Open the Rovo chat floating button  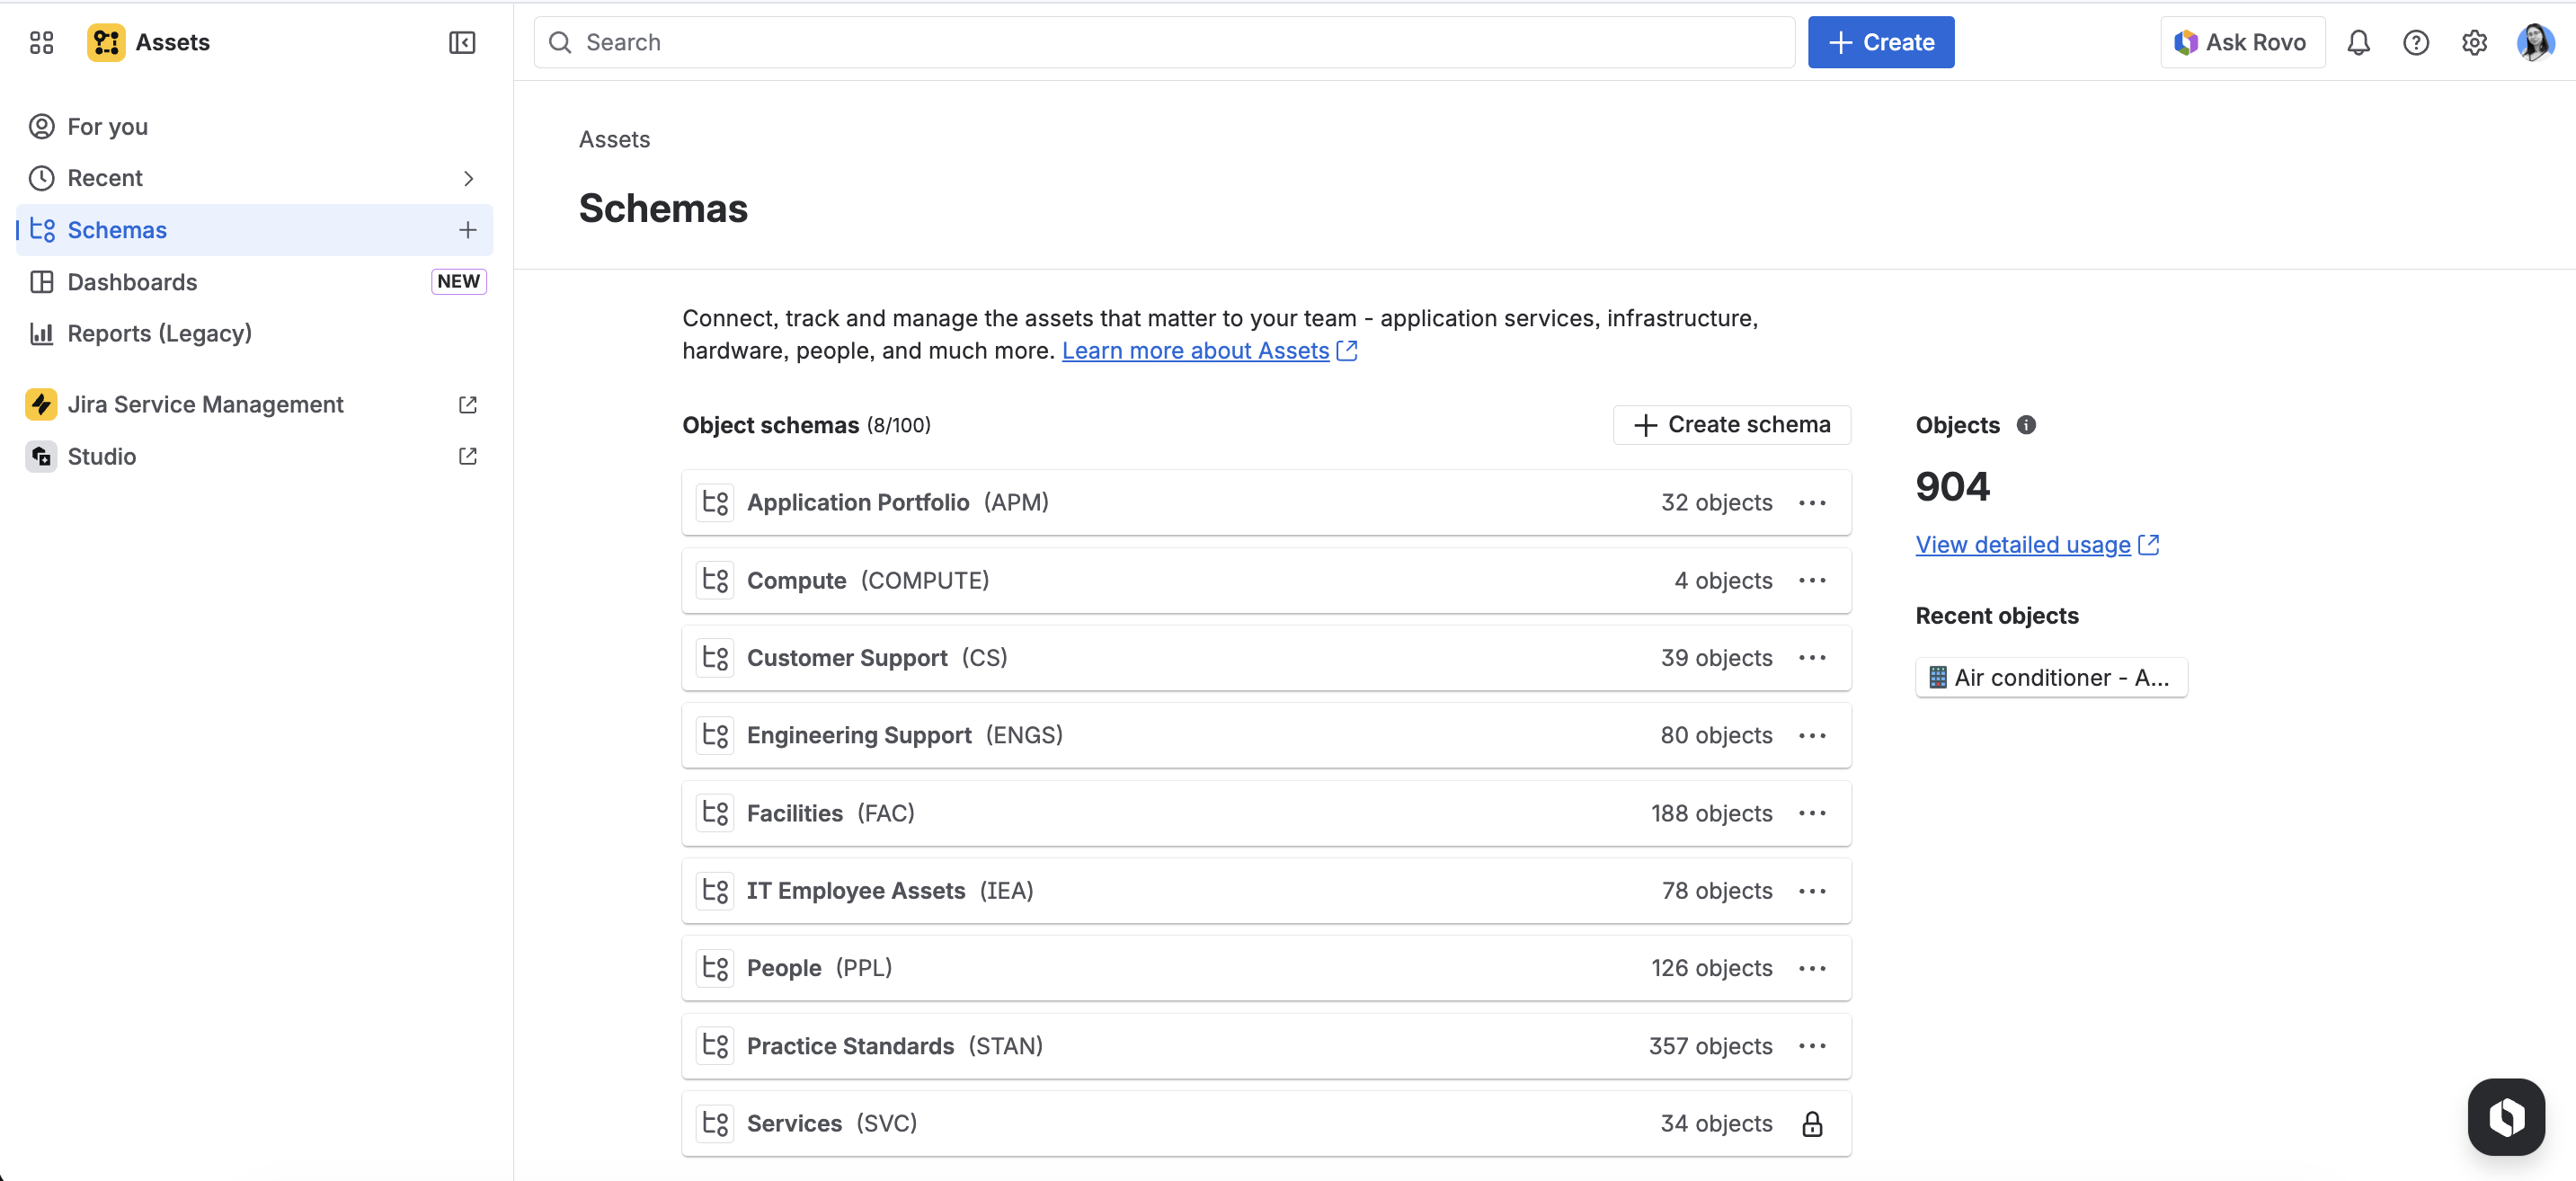[x=2505, y=1116]
